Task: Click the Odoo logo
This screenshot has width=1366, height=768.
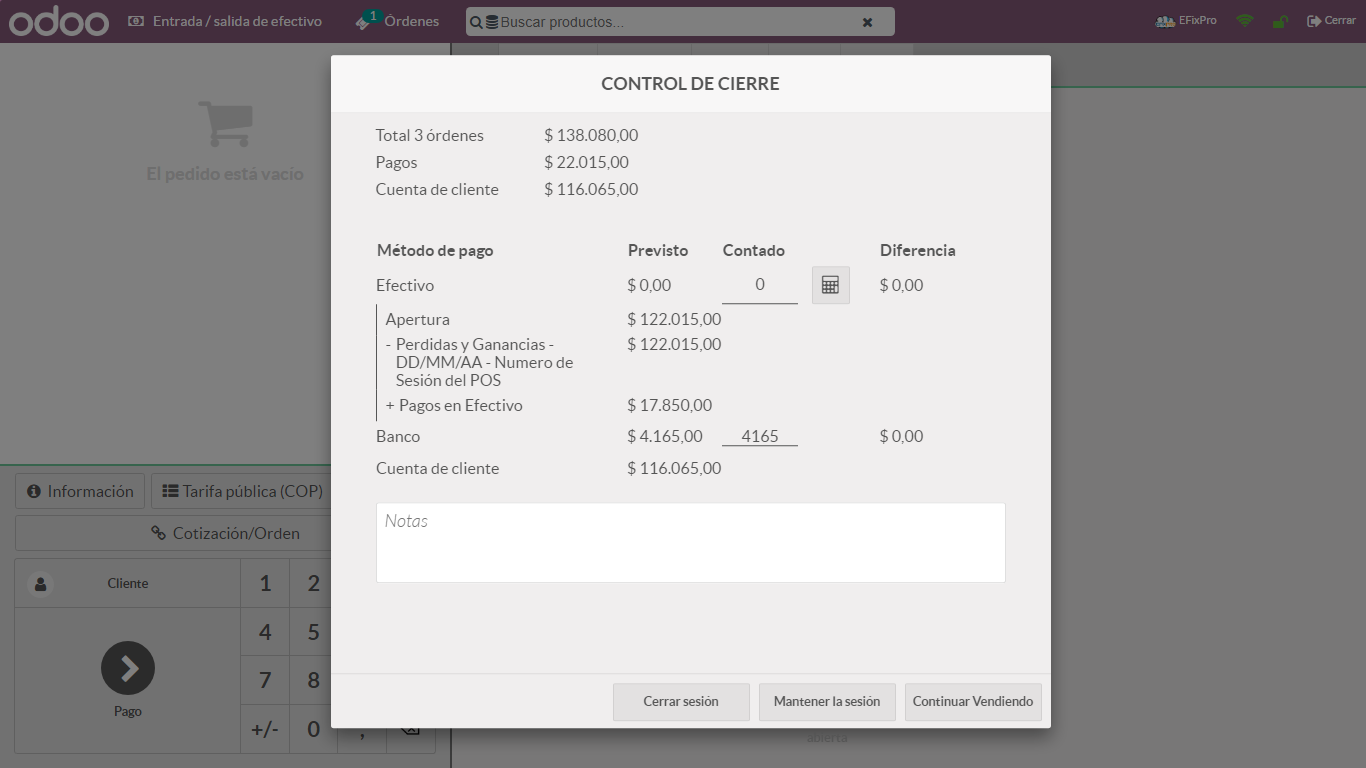Action: (x=59, y=21)
